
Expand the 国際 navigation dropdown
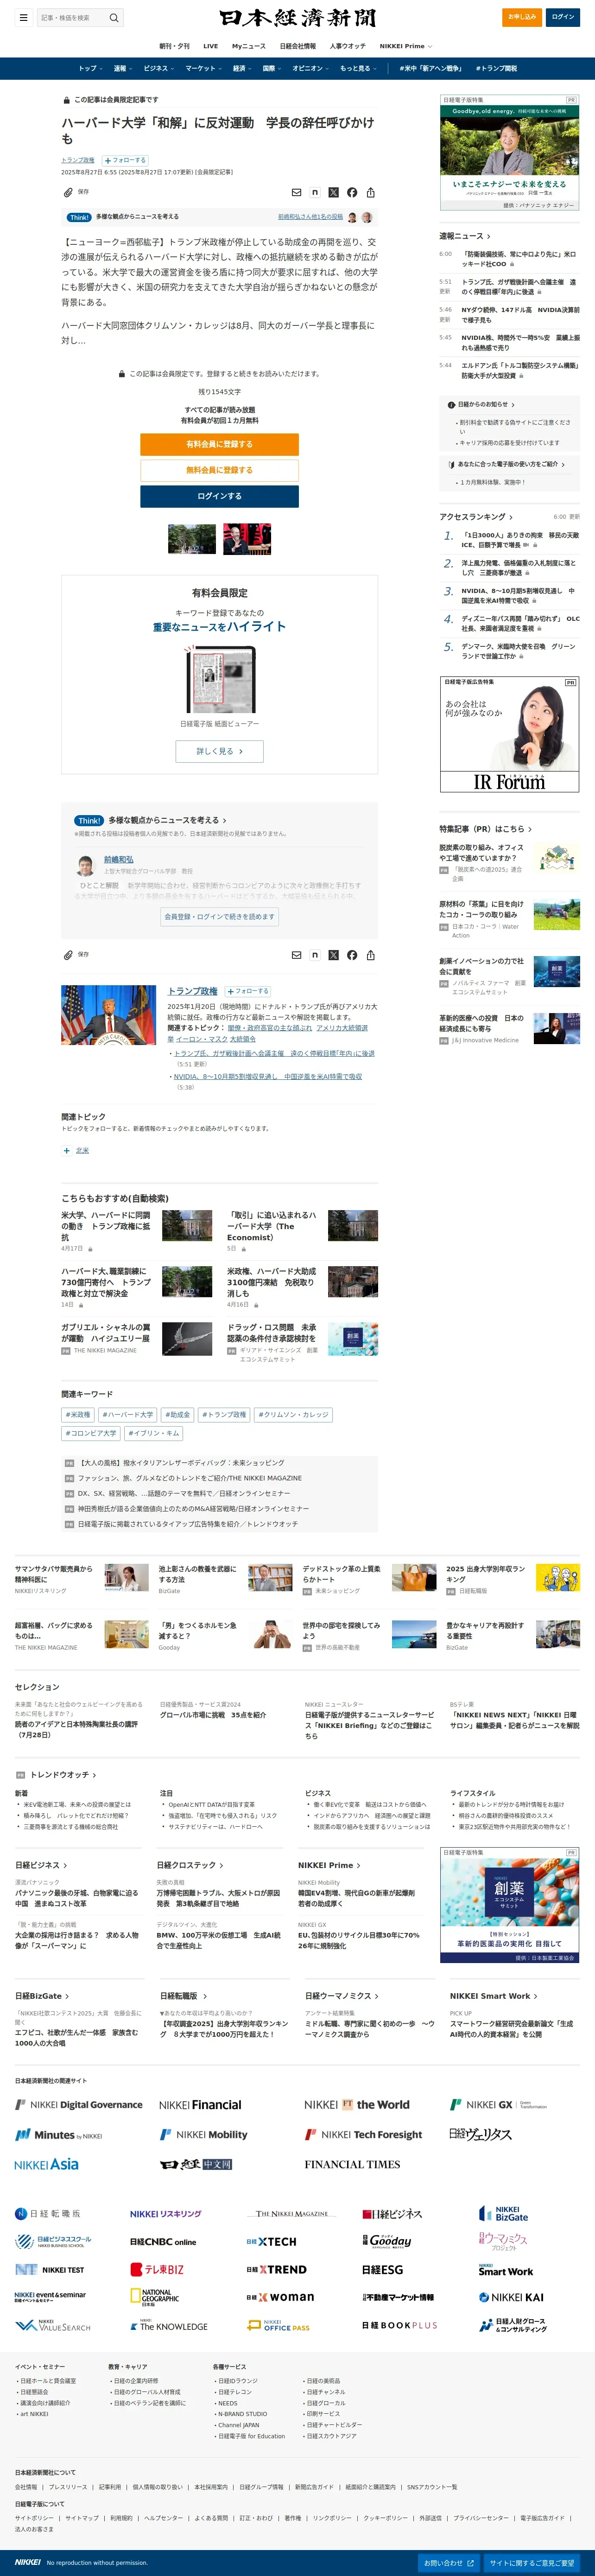pyautogui.click(x=272, y=68)
